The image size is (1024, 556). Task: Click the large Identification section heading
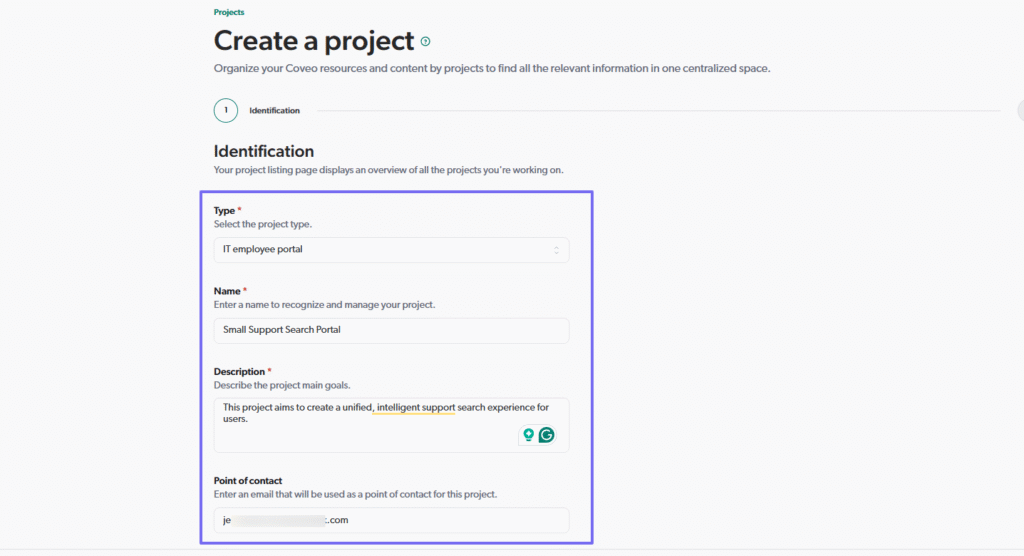263,151
